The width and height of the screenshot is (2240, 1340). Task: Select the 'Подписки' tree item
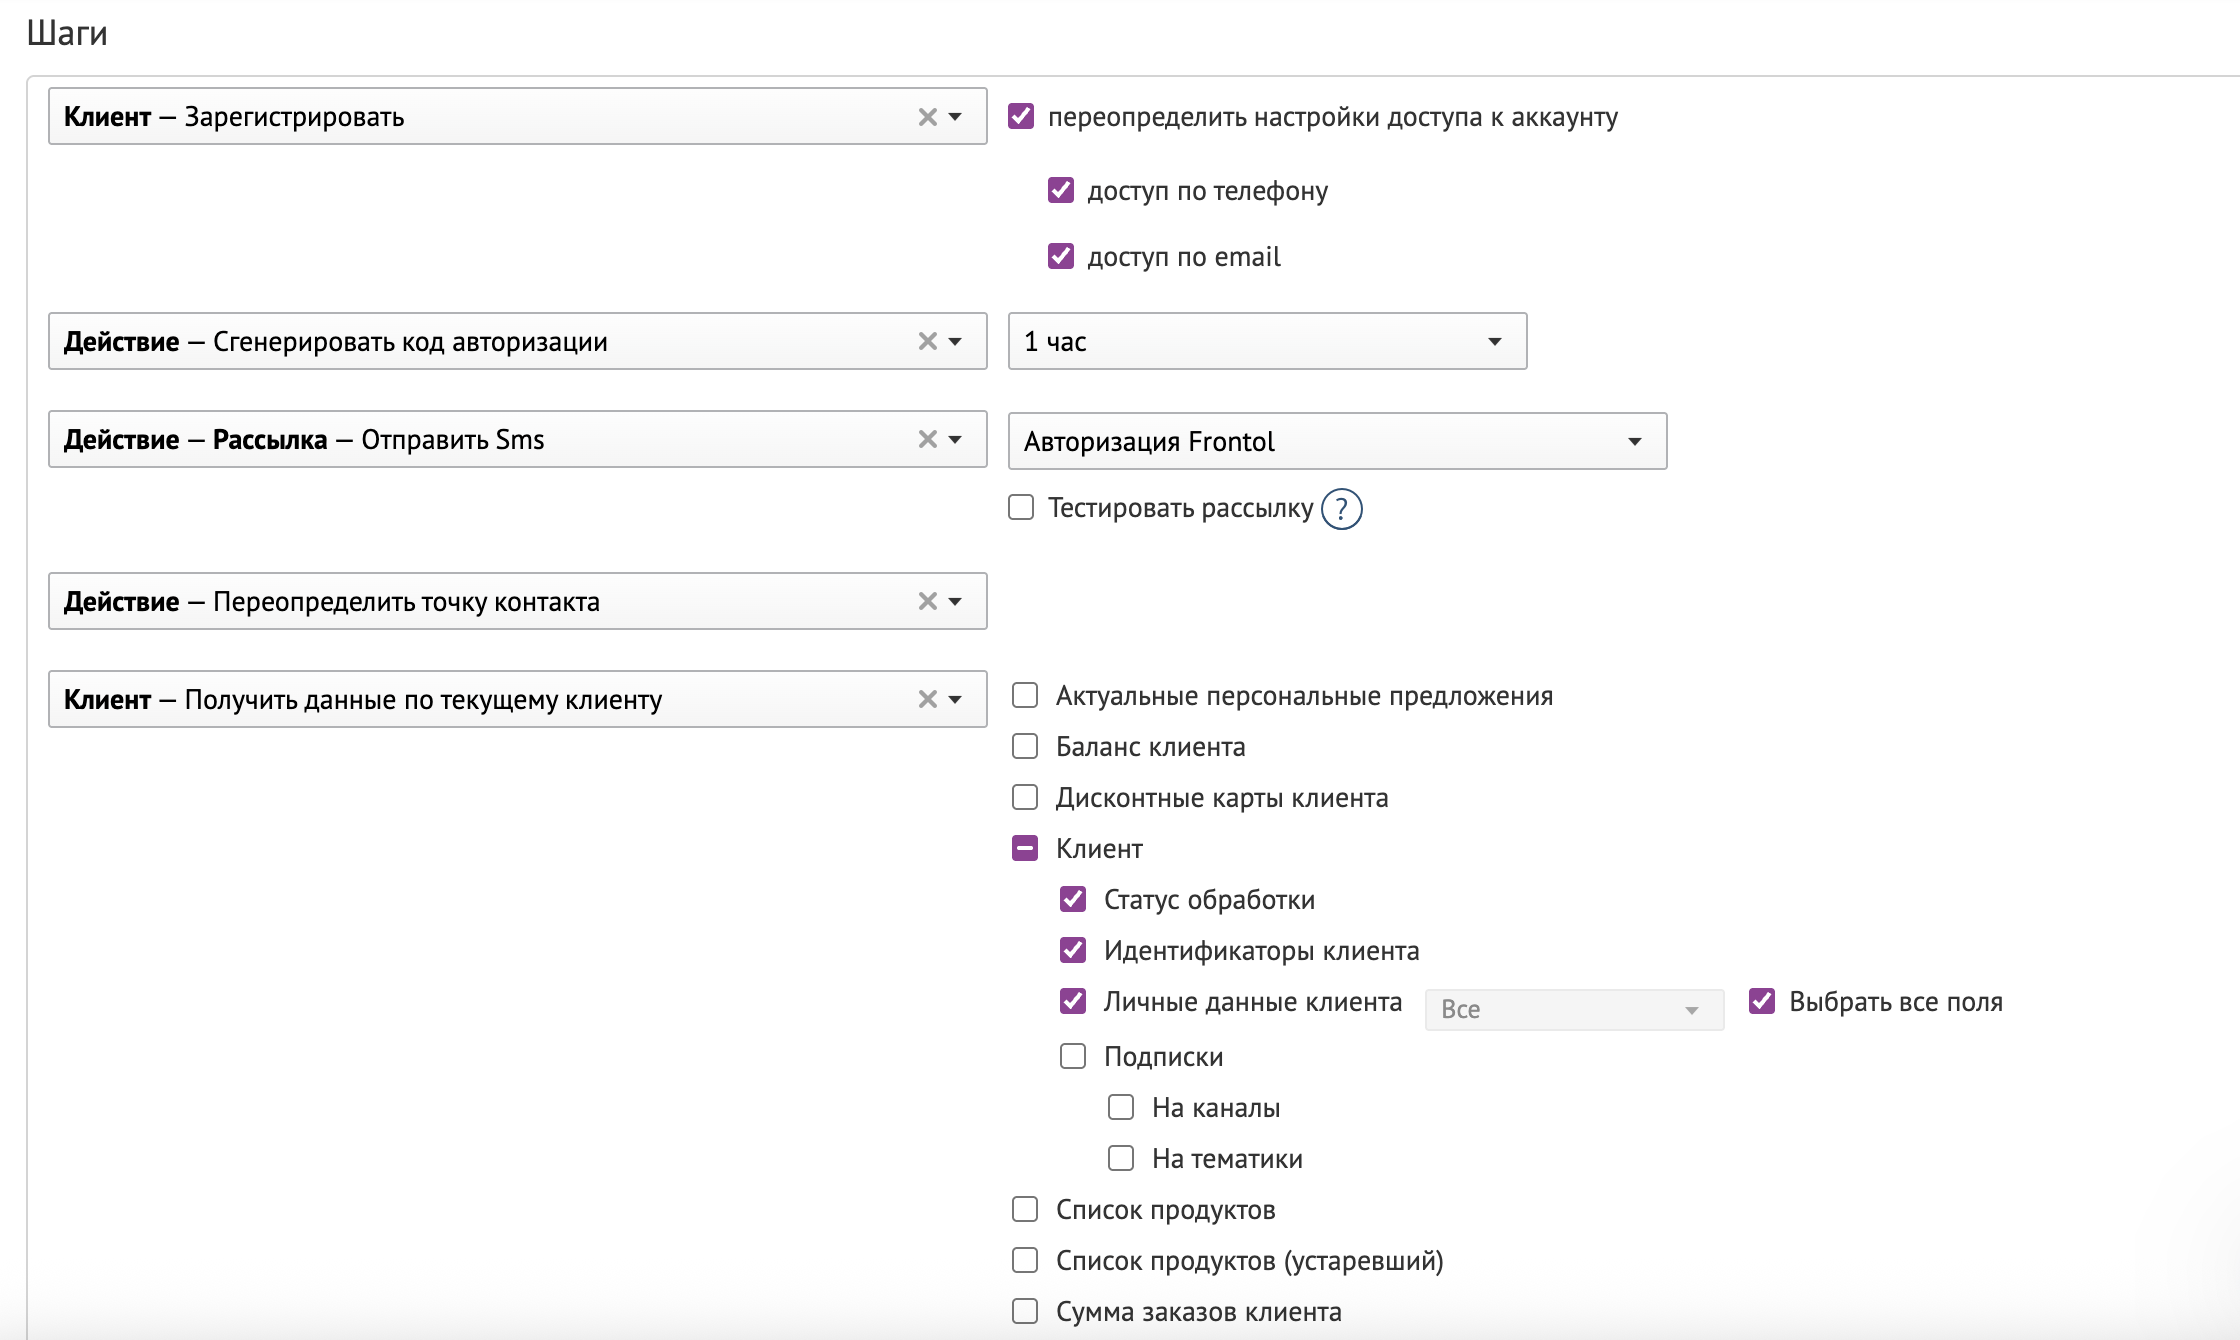(1163, 1057)
